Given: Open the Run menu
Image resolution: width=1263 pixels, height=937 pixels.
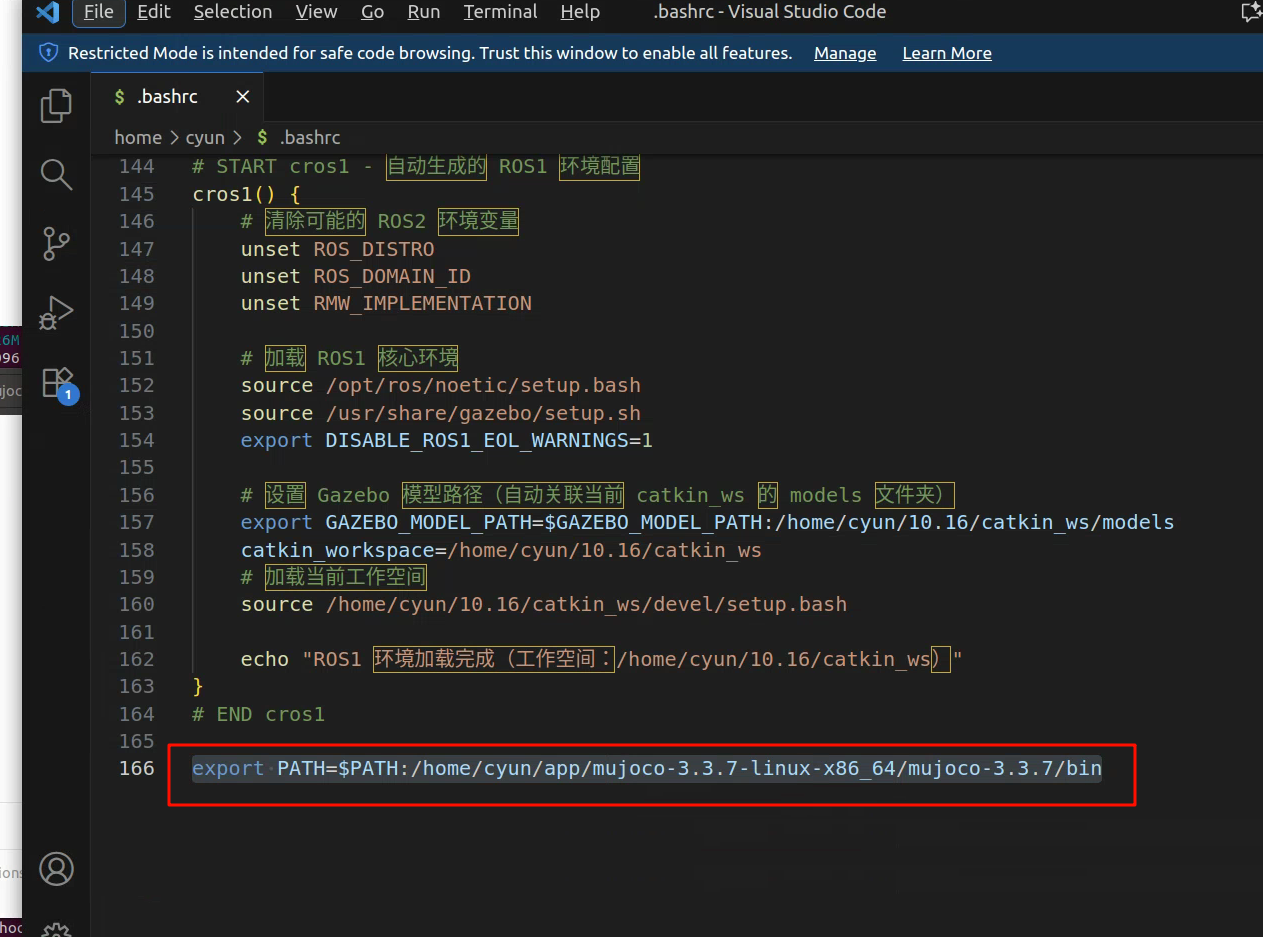Looking at the screenshot, I should coord(424,12).
